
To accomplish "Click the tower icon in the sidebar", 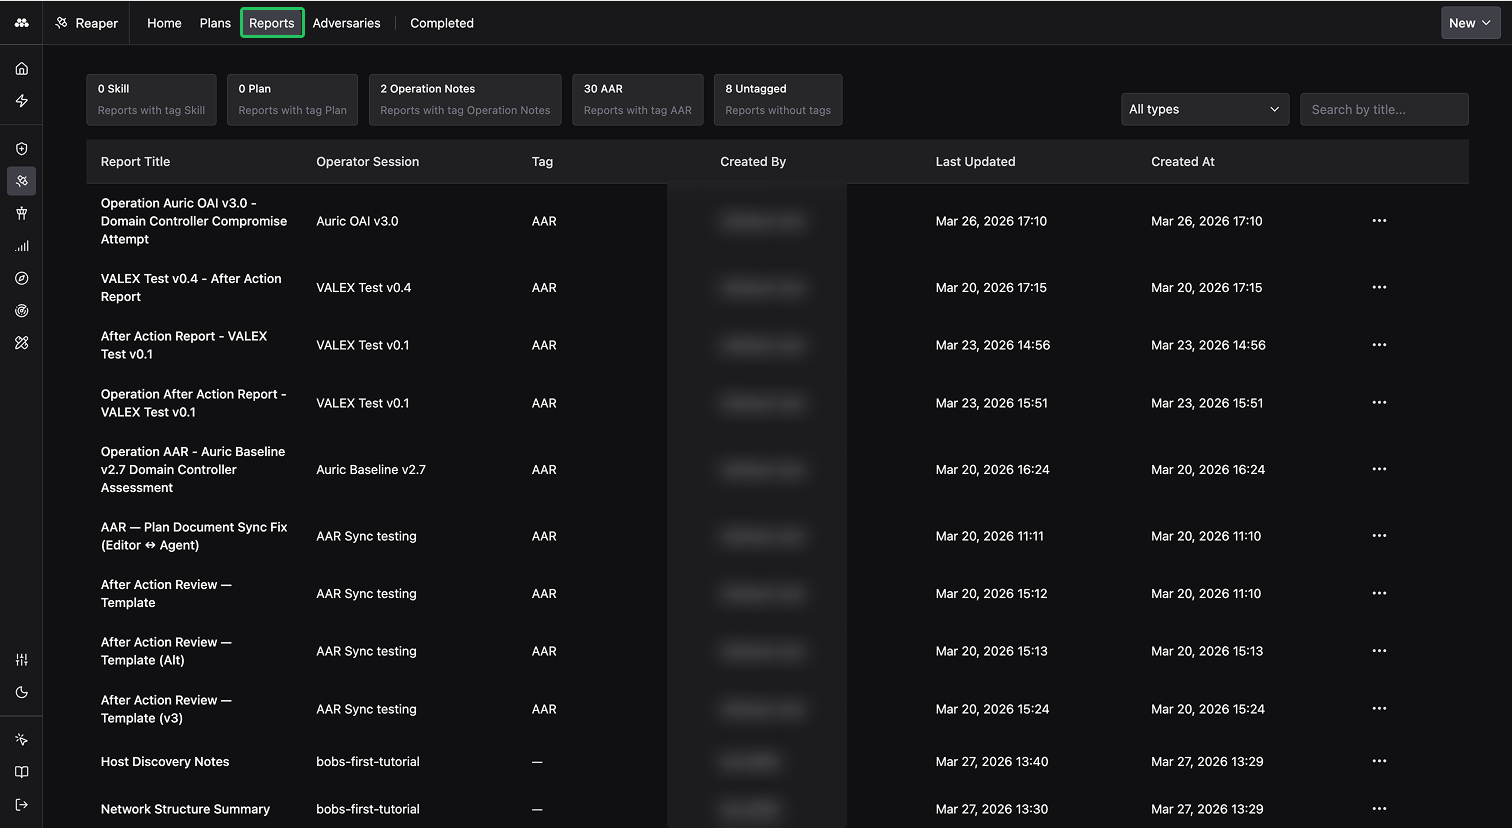I will click(22, 213).
